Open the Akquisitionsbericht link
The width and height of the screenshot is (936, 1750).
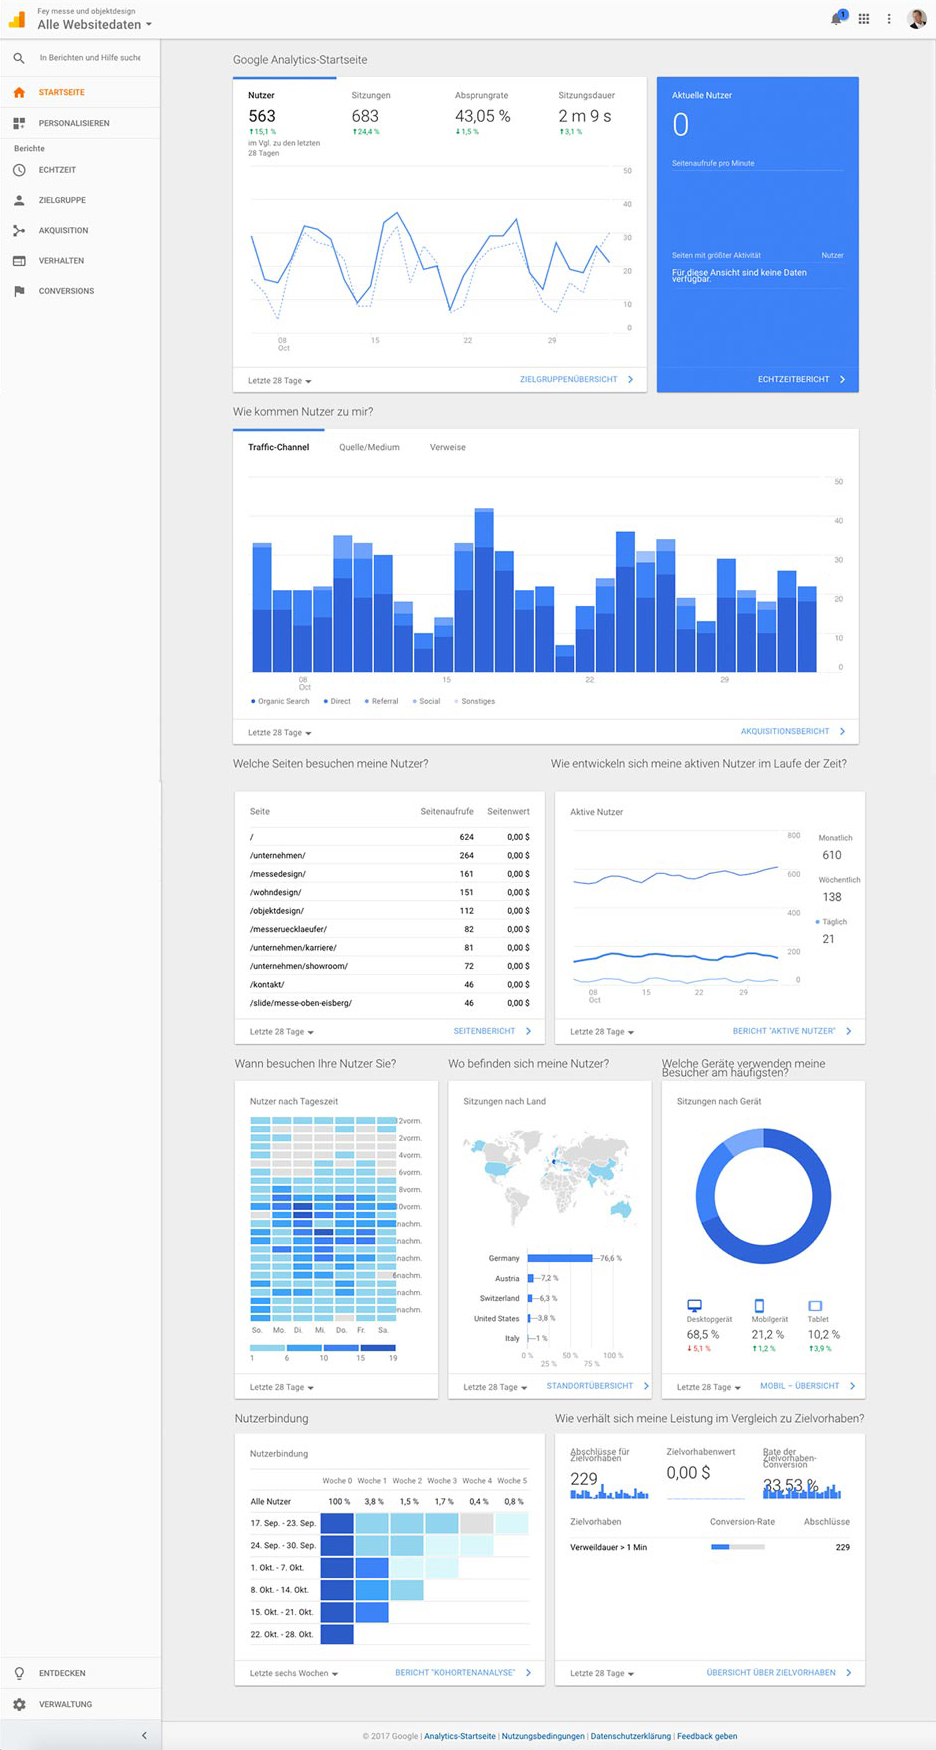click(793, 732)
